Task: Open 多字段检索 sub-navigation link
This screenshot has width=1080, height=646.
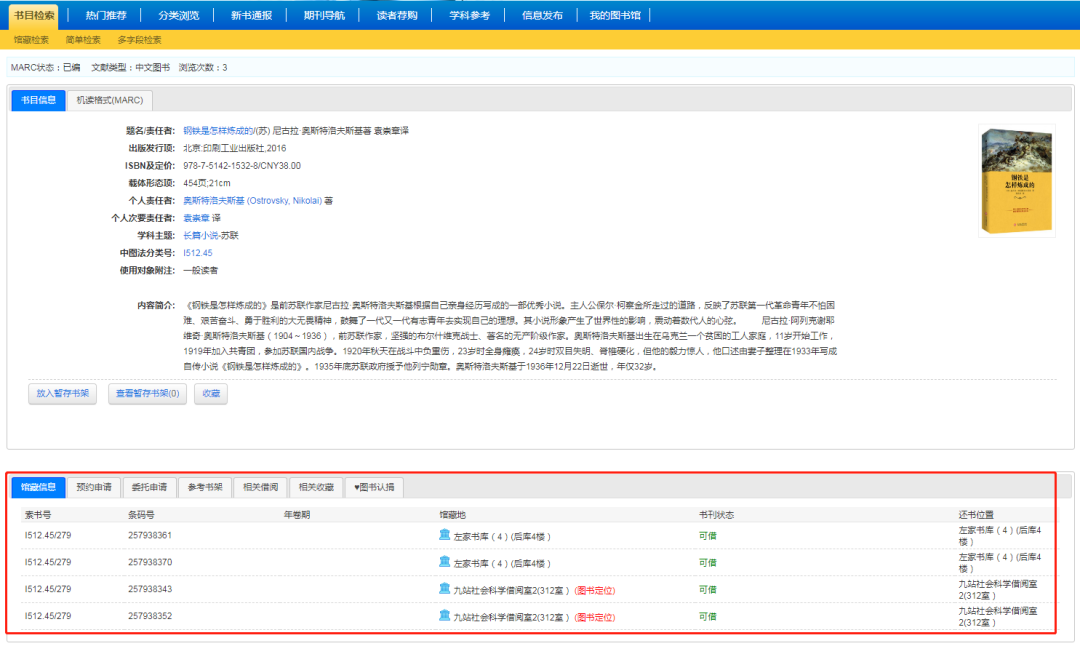Action: (x=139, y=40)
